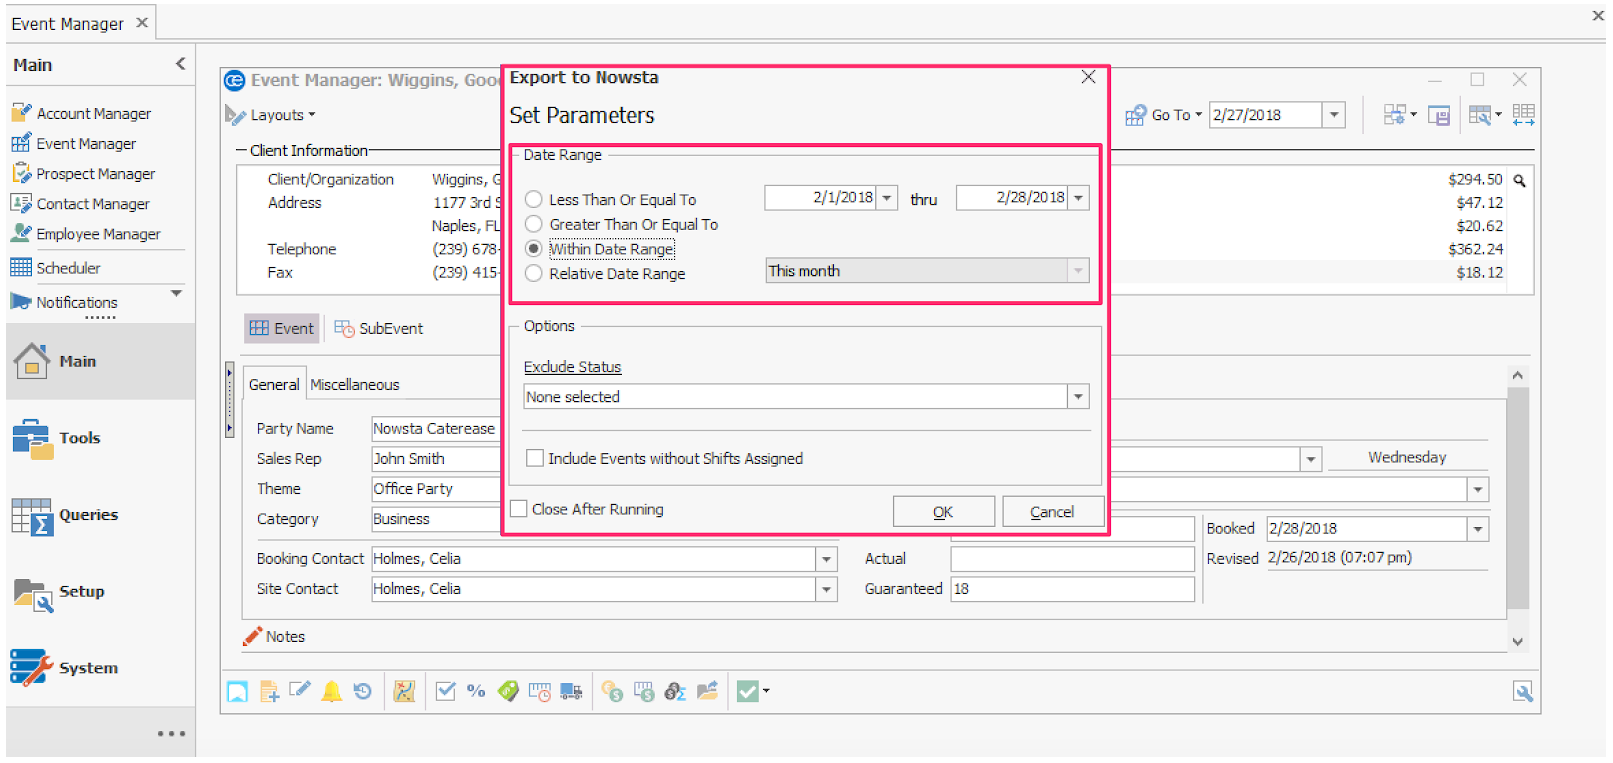Collapse the Main sidebar panel

pos(180,64)
